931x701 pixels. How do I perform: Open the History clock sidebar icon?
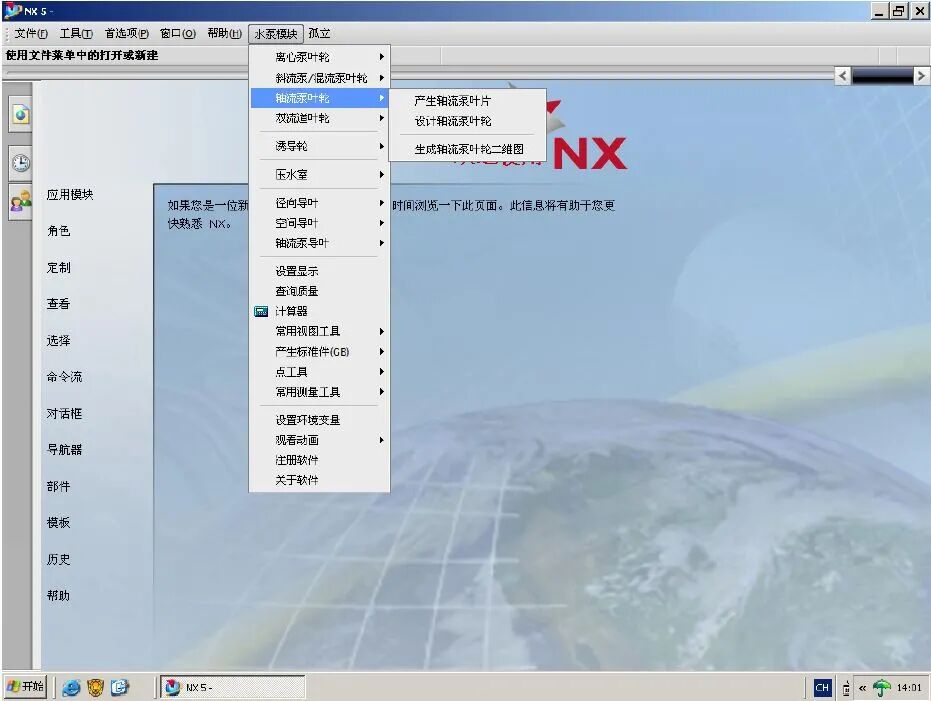pos(20,162)
